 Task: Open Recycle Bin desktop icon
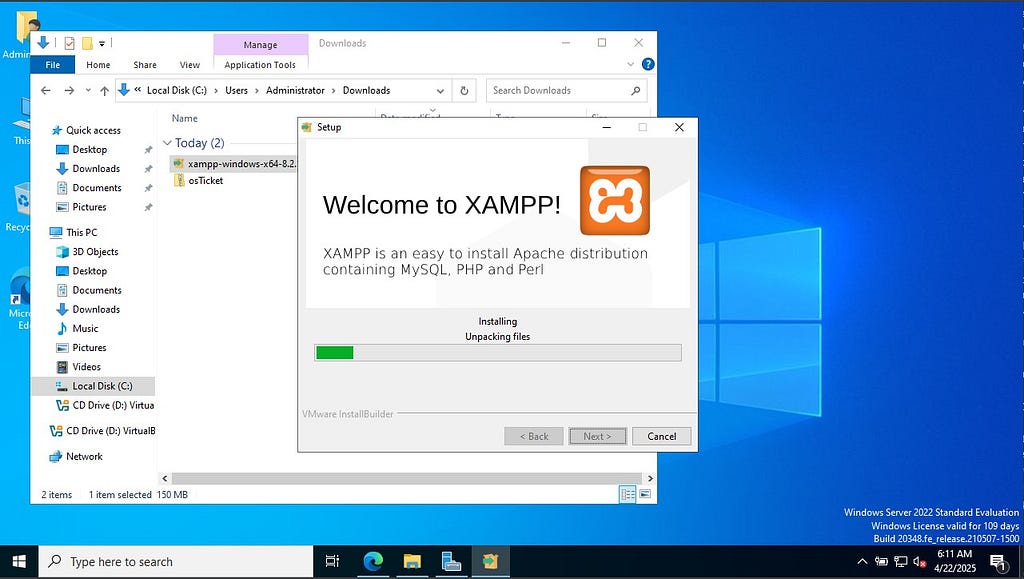(20, 208)
